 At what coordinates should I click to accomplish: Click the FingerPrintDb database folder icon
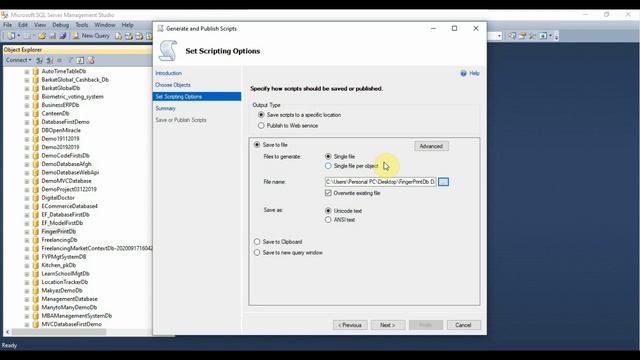(36, 231)
